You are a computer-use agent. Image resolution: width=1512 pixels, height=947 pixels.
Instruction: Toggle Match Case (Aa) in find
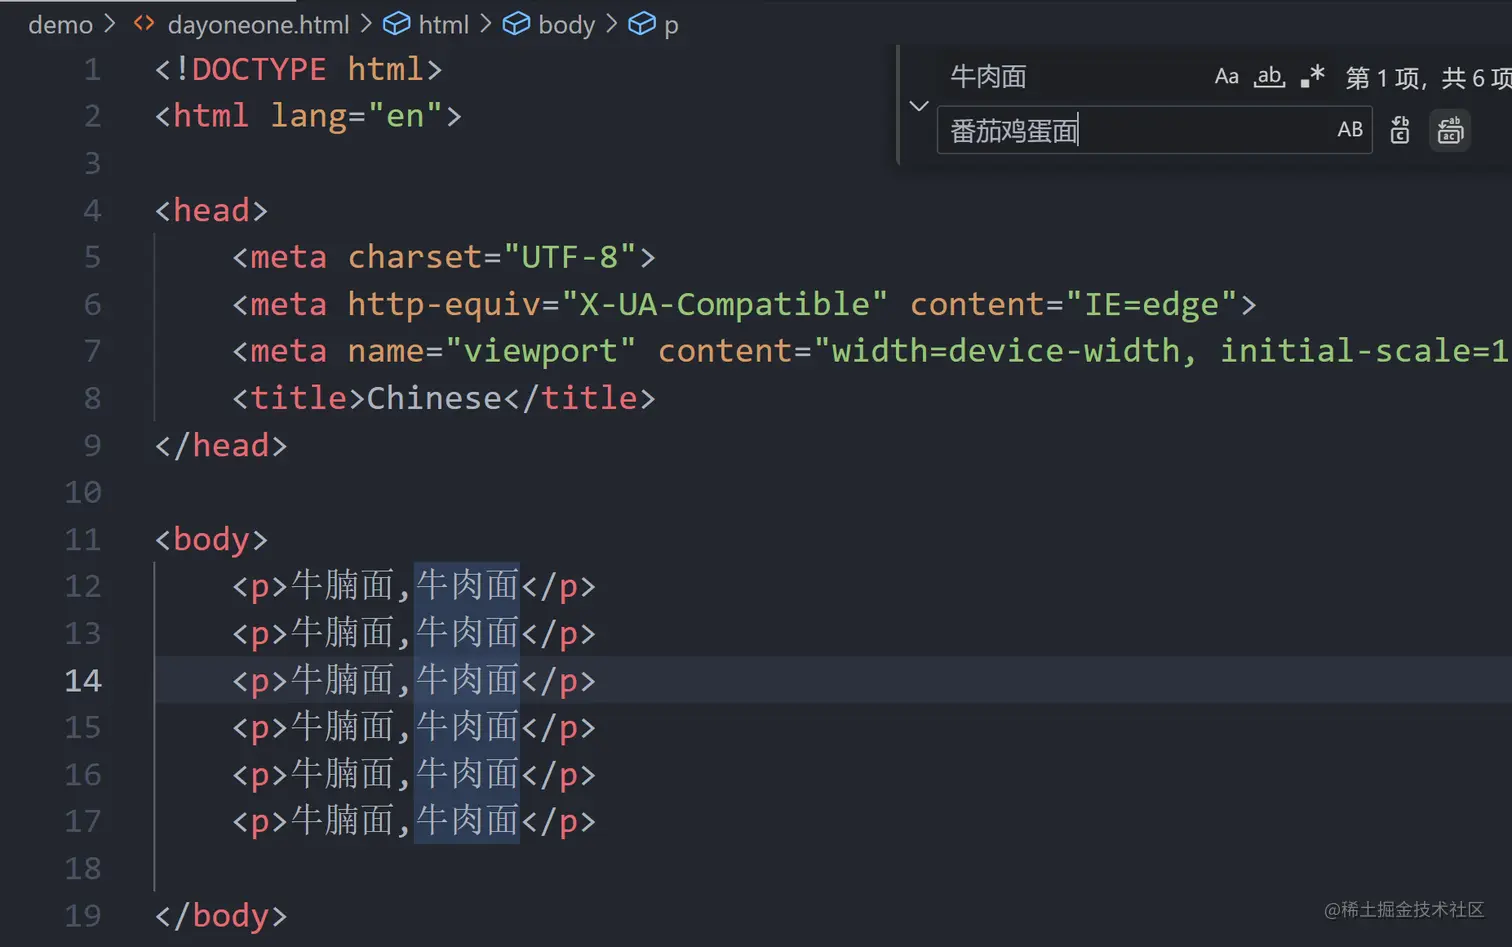[1226, 77]
